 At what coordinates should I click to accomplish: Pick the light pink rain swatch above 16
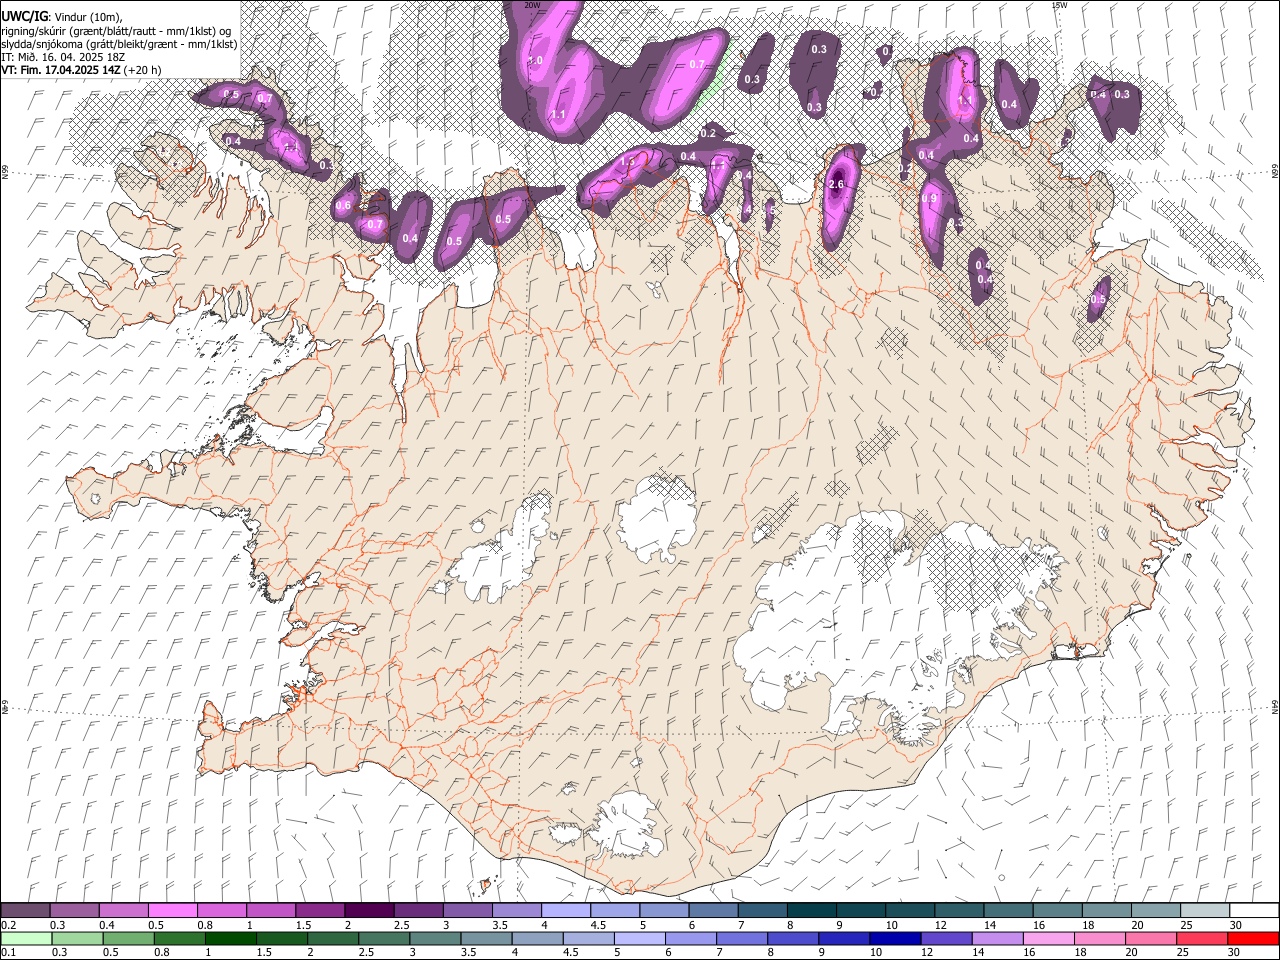coord(1049,938)
